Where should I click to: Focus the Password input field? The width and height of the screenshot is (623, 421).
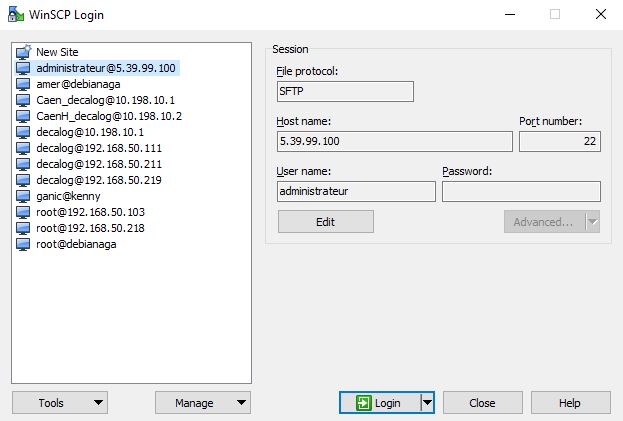tap(521, 191)
